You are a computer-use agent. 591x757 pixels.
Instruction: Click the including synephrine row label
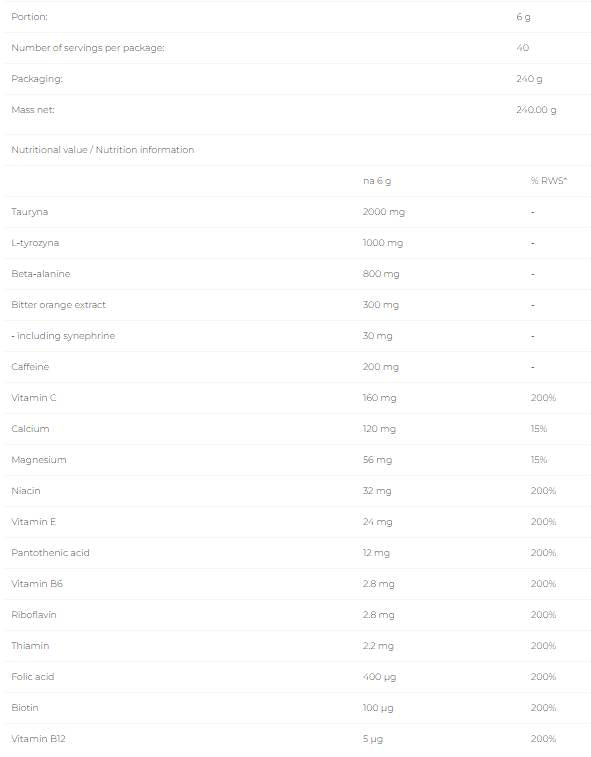pyautogui.click(x=63, y=336)
